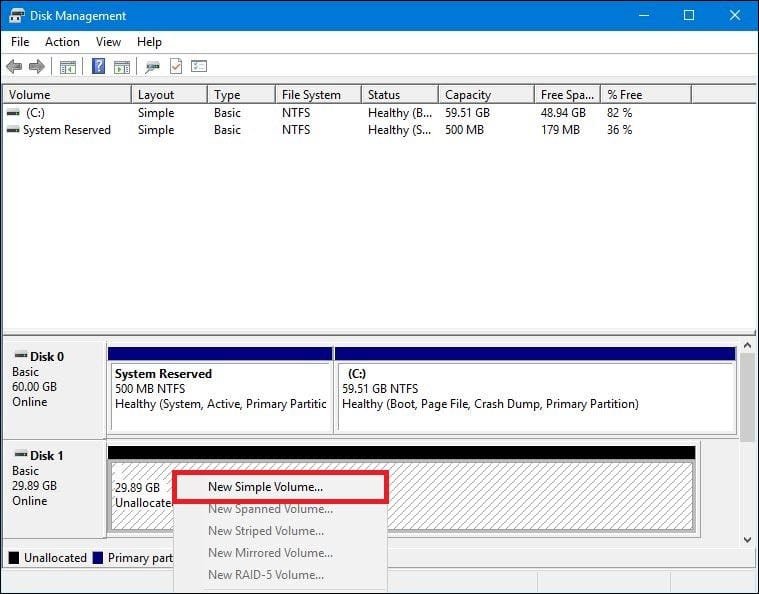The width and height of the screenshot is (759, 594).
Task: Click the 82 % free cell
Action: click(x=620, y=113)
